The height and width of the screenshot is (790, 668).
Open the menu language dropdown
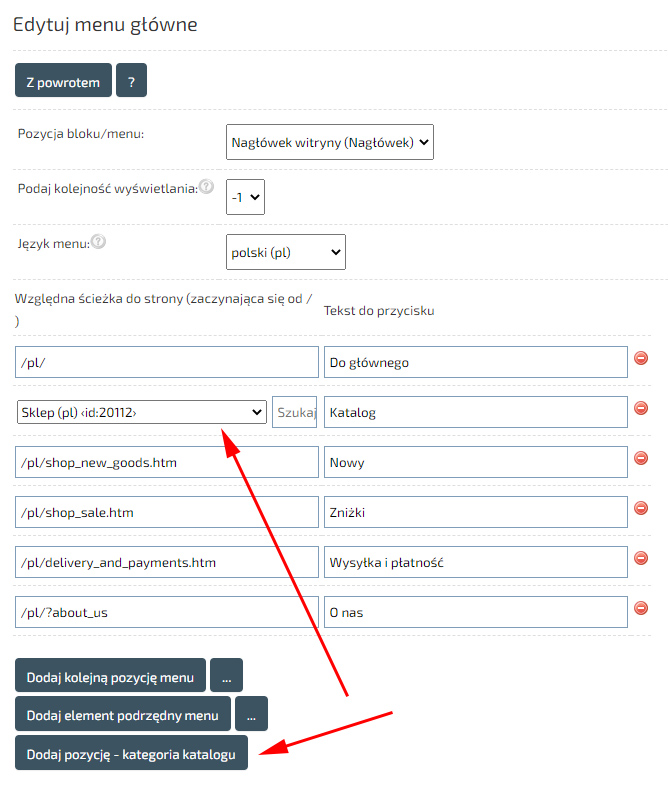(286, 252)
